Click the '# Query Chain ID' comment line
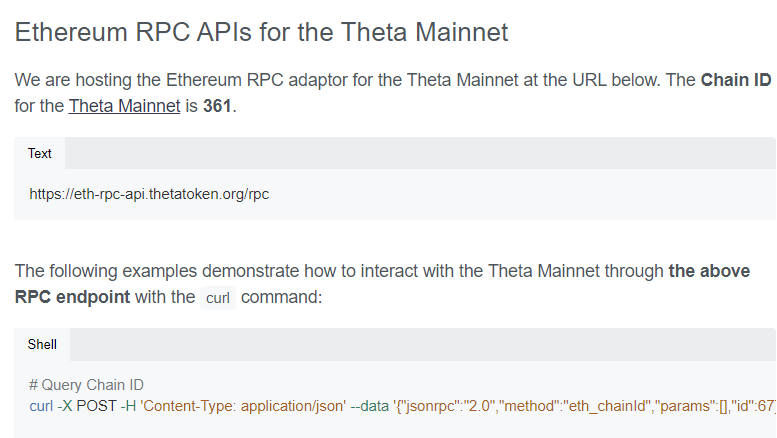The height and width of the screenshot is (438, 777). (x=86, y=385)
